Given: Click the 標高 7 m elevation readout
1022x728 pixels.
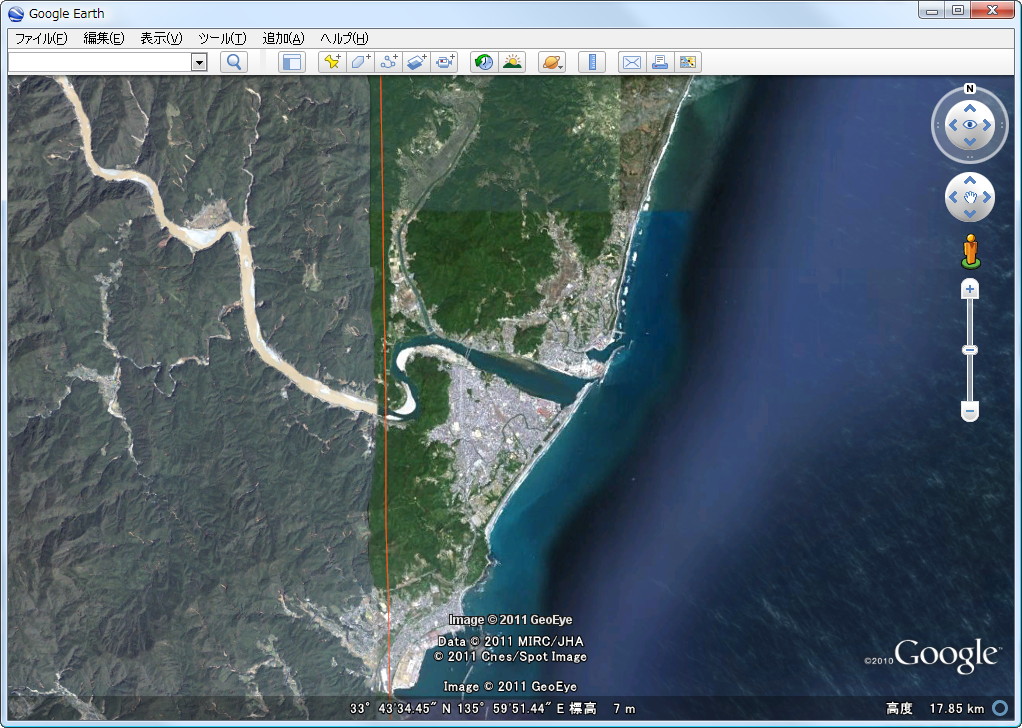Looking at the screenshot, I should coord(602,708).
